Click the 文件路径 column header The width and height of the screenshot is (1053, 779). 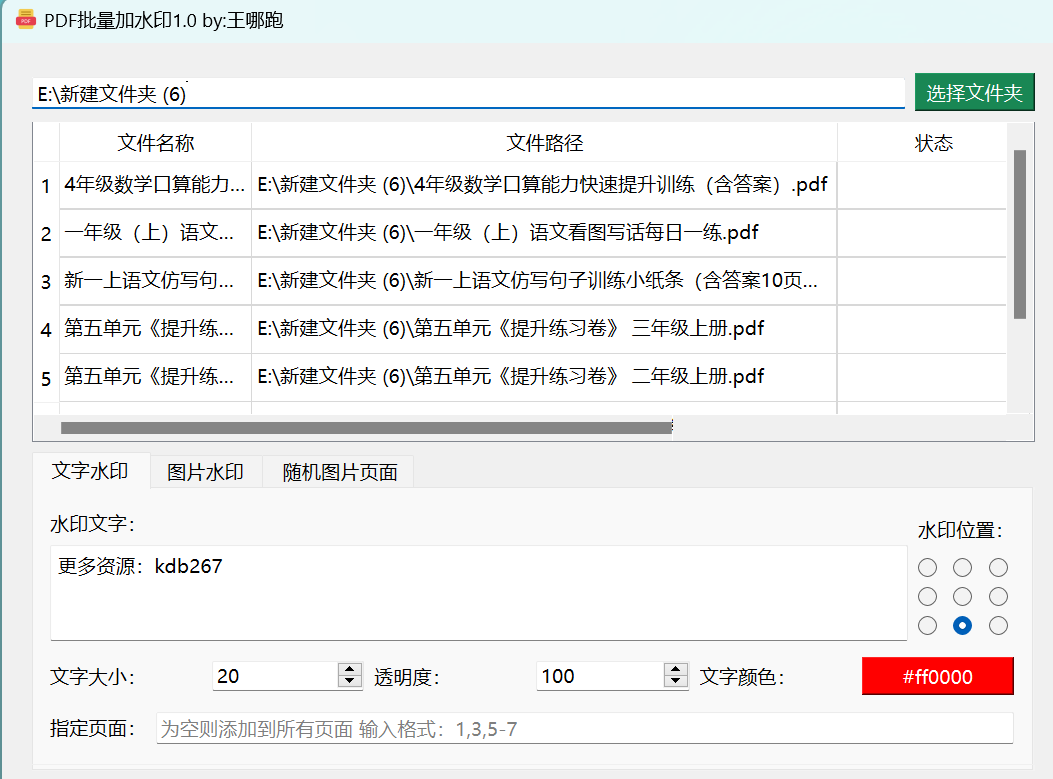click(x=545, y=142)
